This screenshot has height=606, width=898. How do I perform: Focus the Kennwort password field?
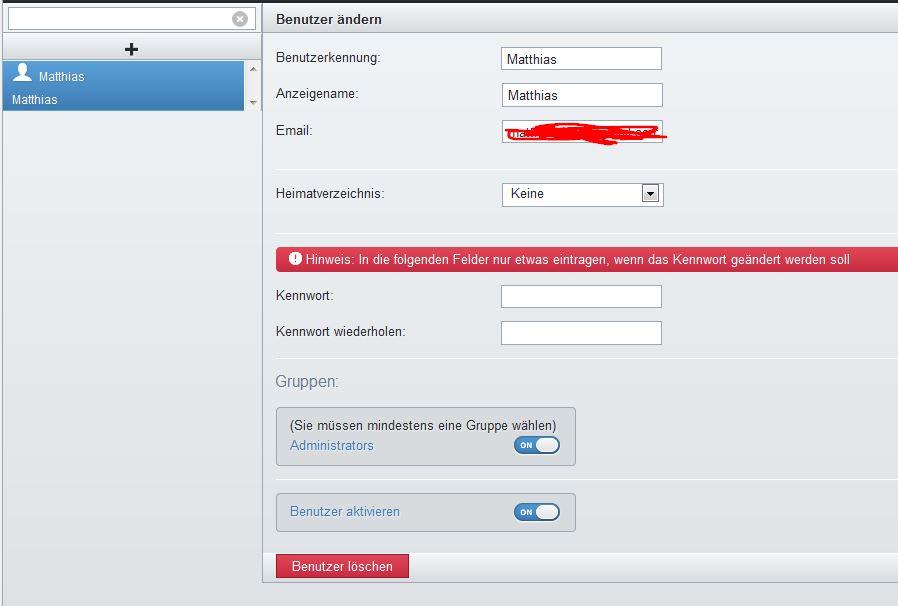coord(581,297)
